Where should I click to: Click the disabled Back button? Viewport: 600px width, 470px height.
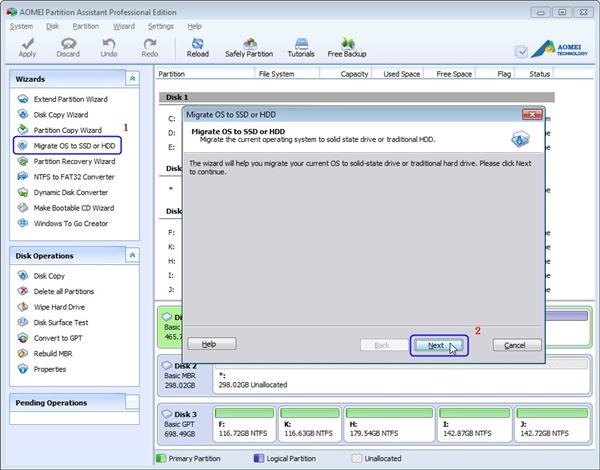(x=384, y=345)
